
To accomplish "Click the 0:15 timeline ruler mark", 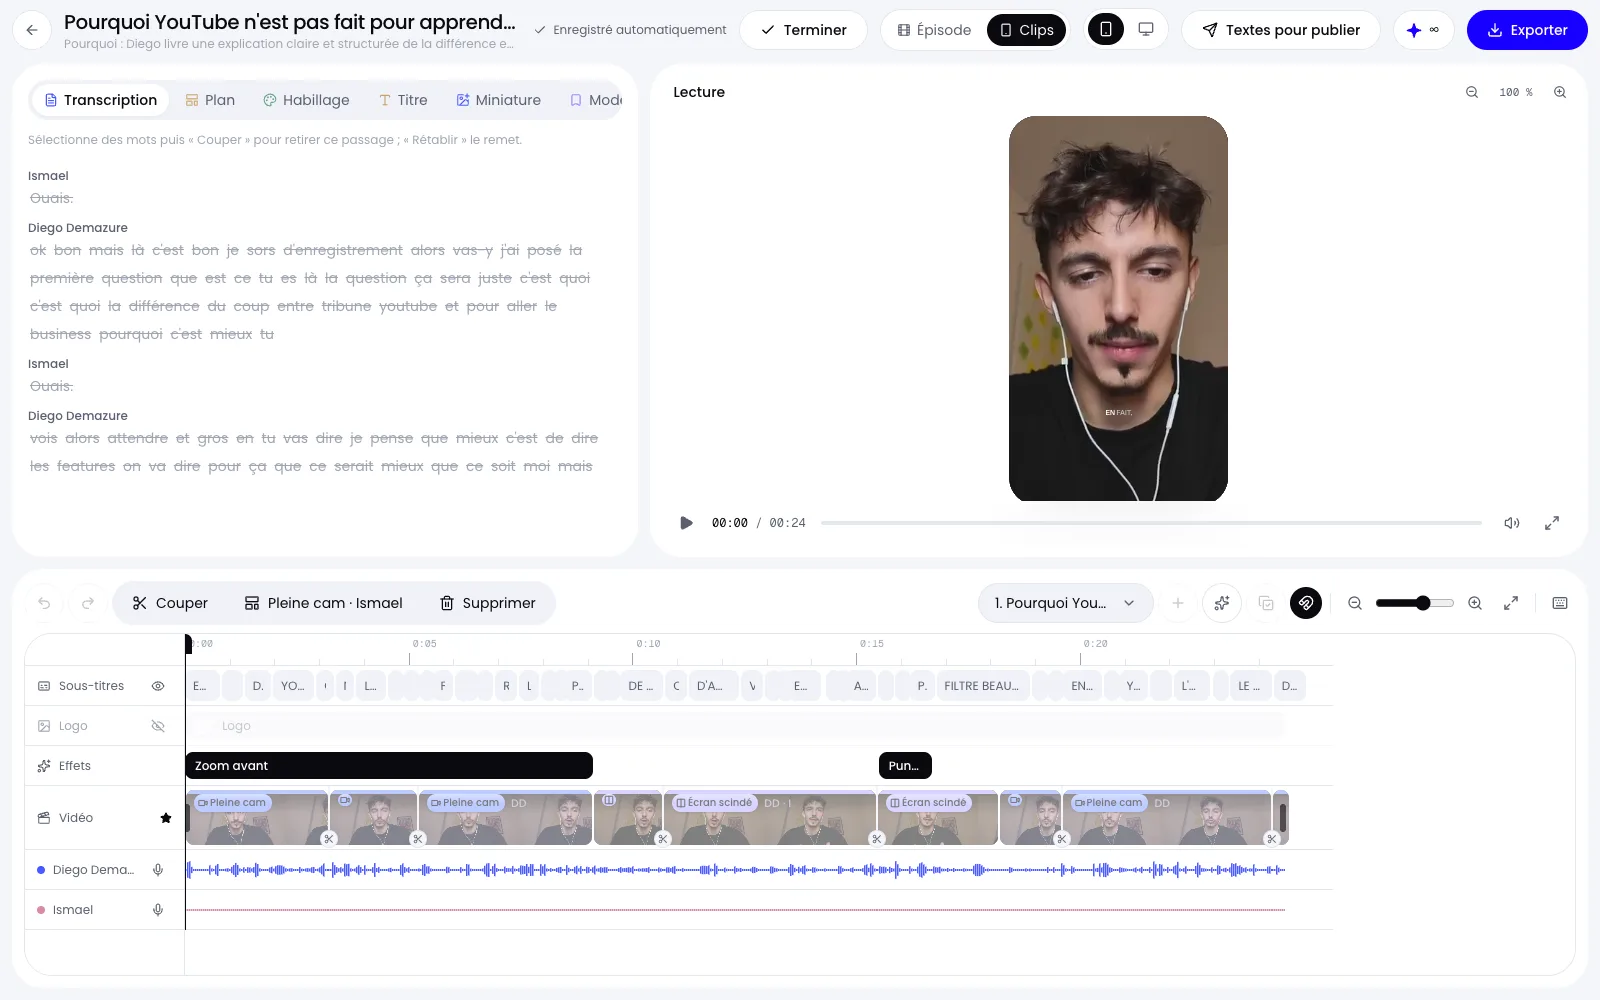I will pyautogui.click(x=871, y=645).
